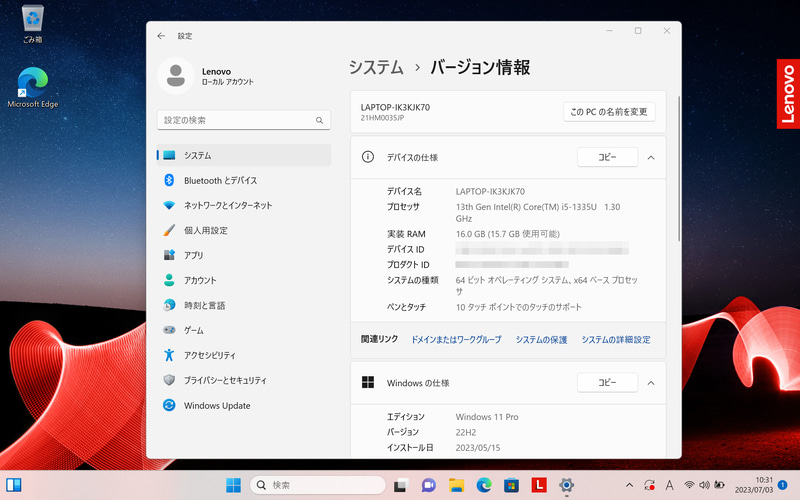Open ネットワークとインターネット settings
This screenshot has height=500, width=800.
244,205
